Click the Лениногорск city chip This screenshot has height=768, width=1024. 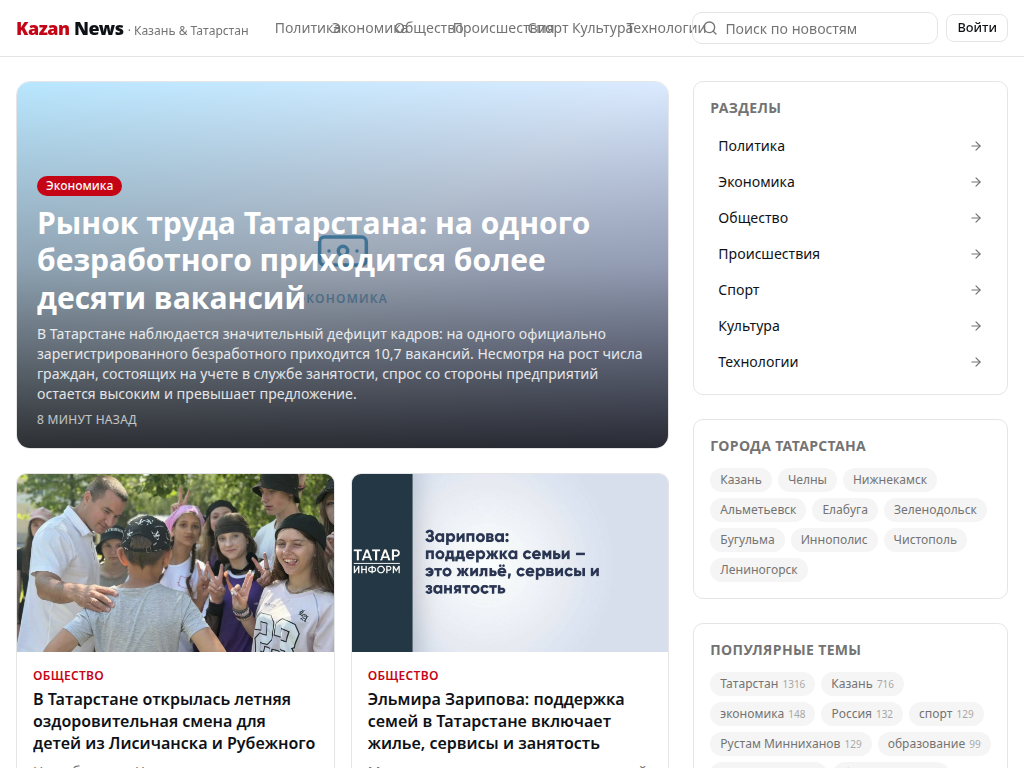click(x=759, y=569)
